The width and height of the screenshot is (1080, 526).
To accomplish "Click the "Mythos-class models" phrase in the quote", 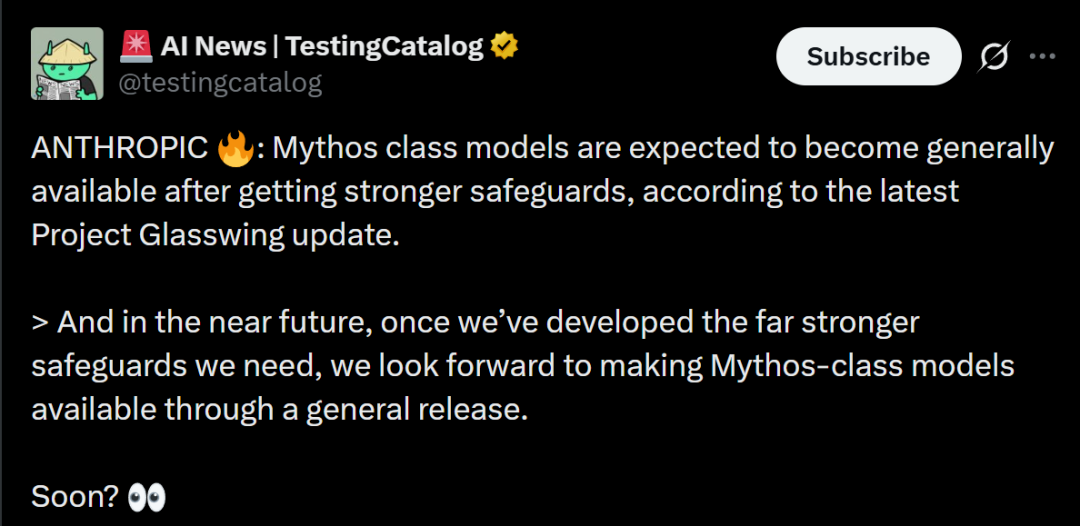I will [862, 367].
